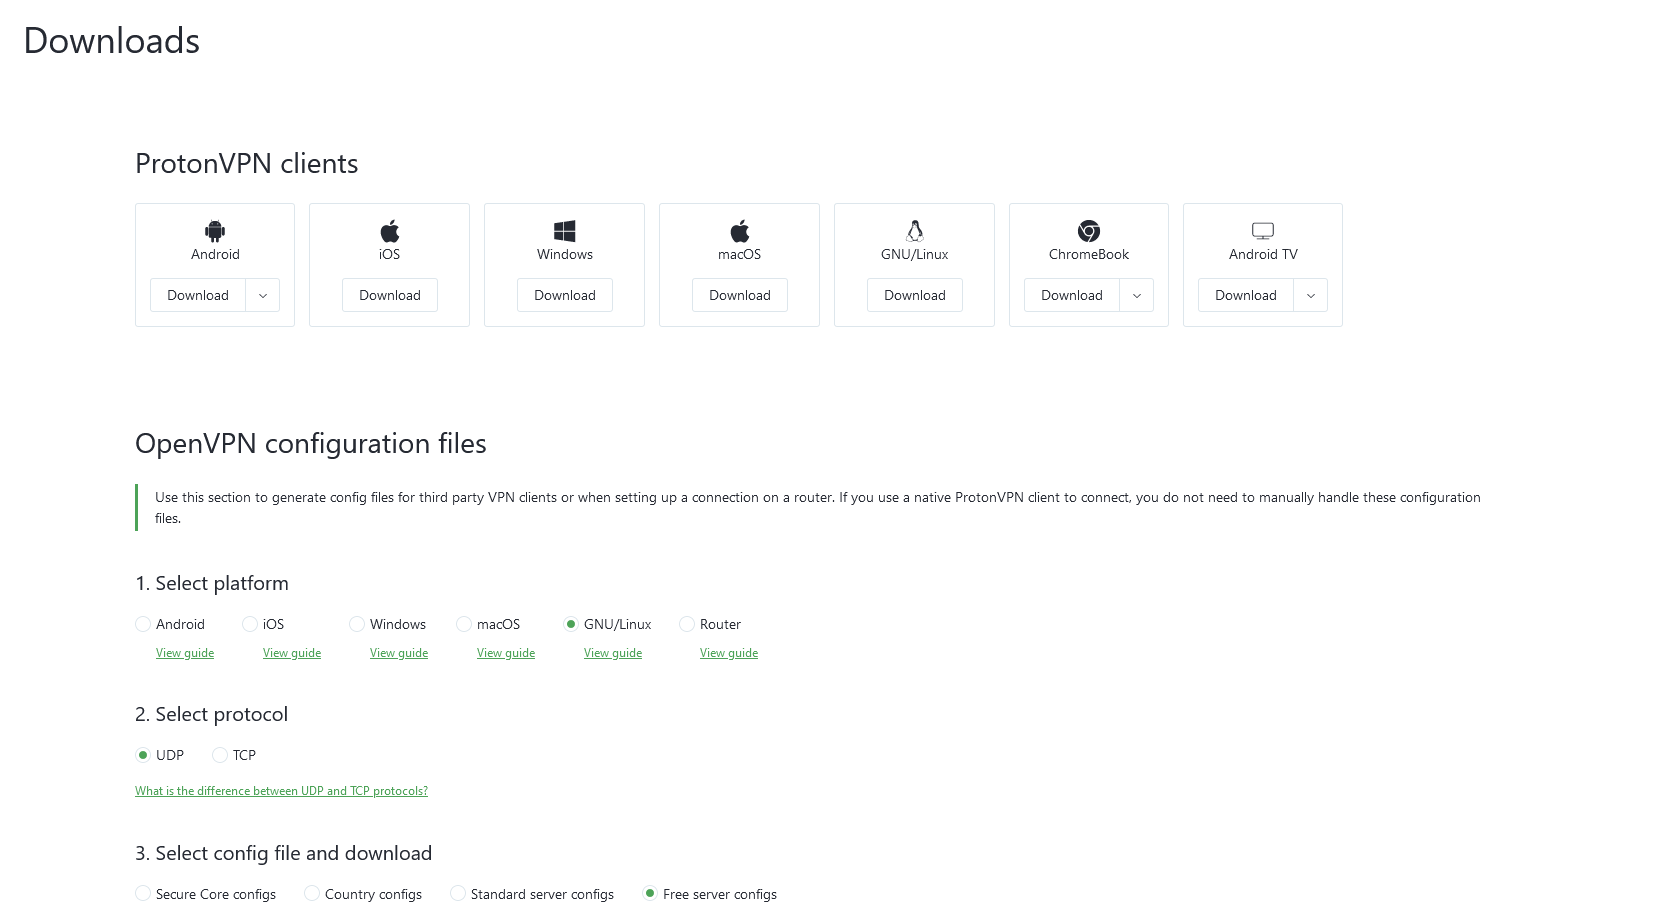Click the 2. Select protocol heading
1654x917 pixels.
[212, 714]
